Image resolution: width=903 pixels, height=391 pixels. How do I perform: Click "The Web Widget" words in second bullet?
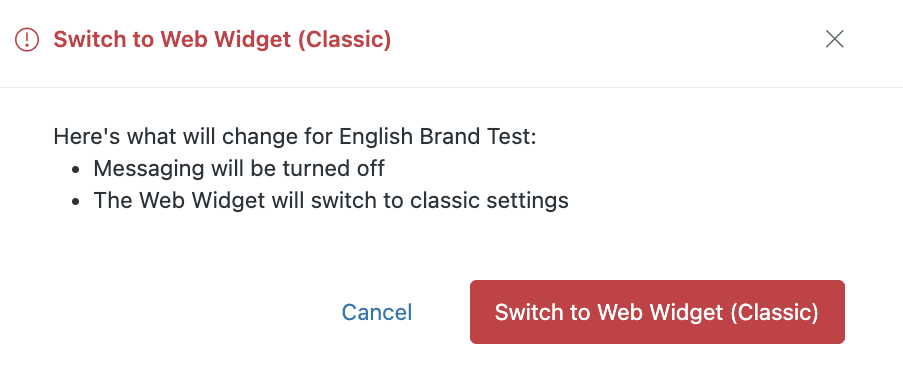179,200
